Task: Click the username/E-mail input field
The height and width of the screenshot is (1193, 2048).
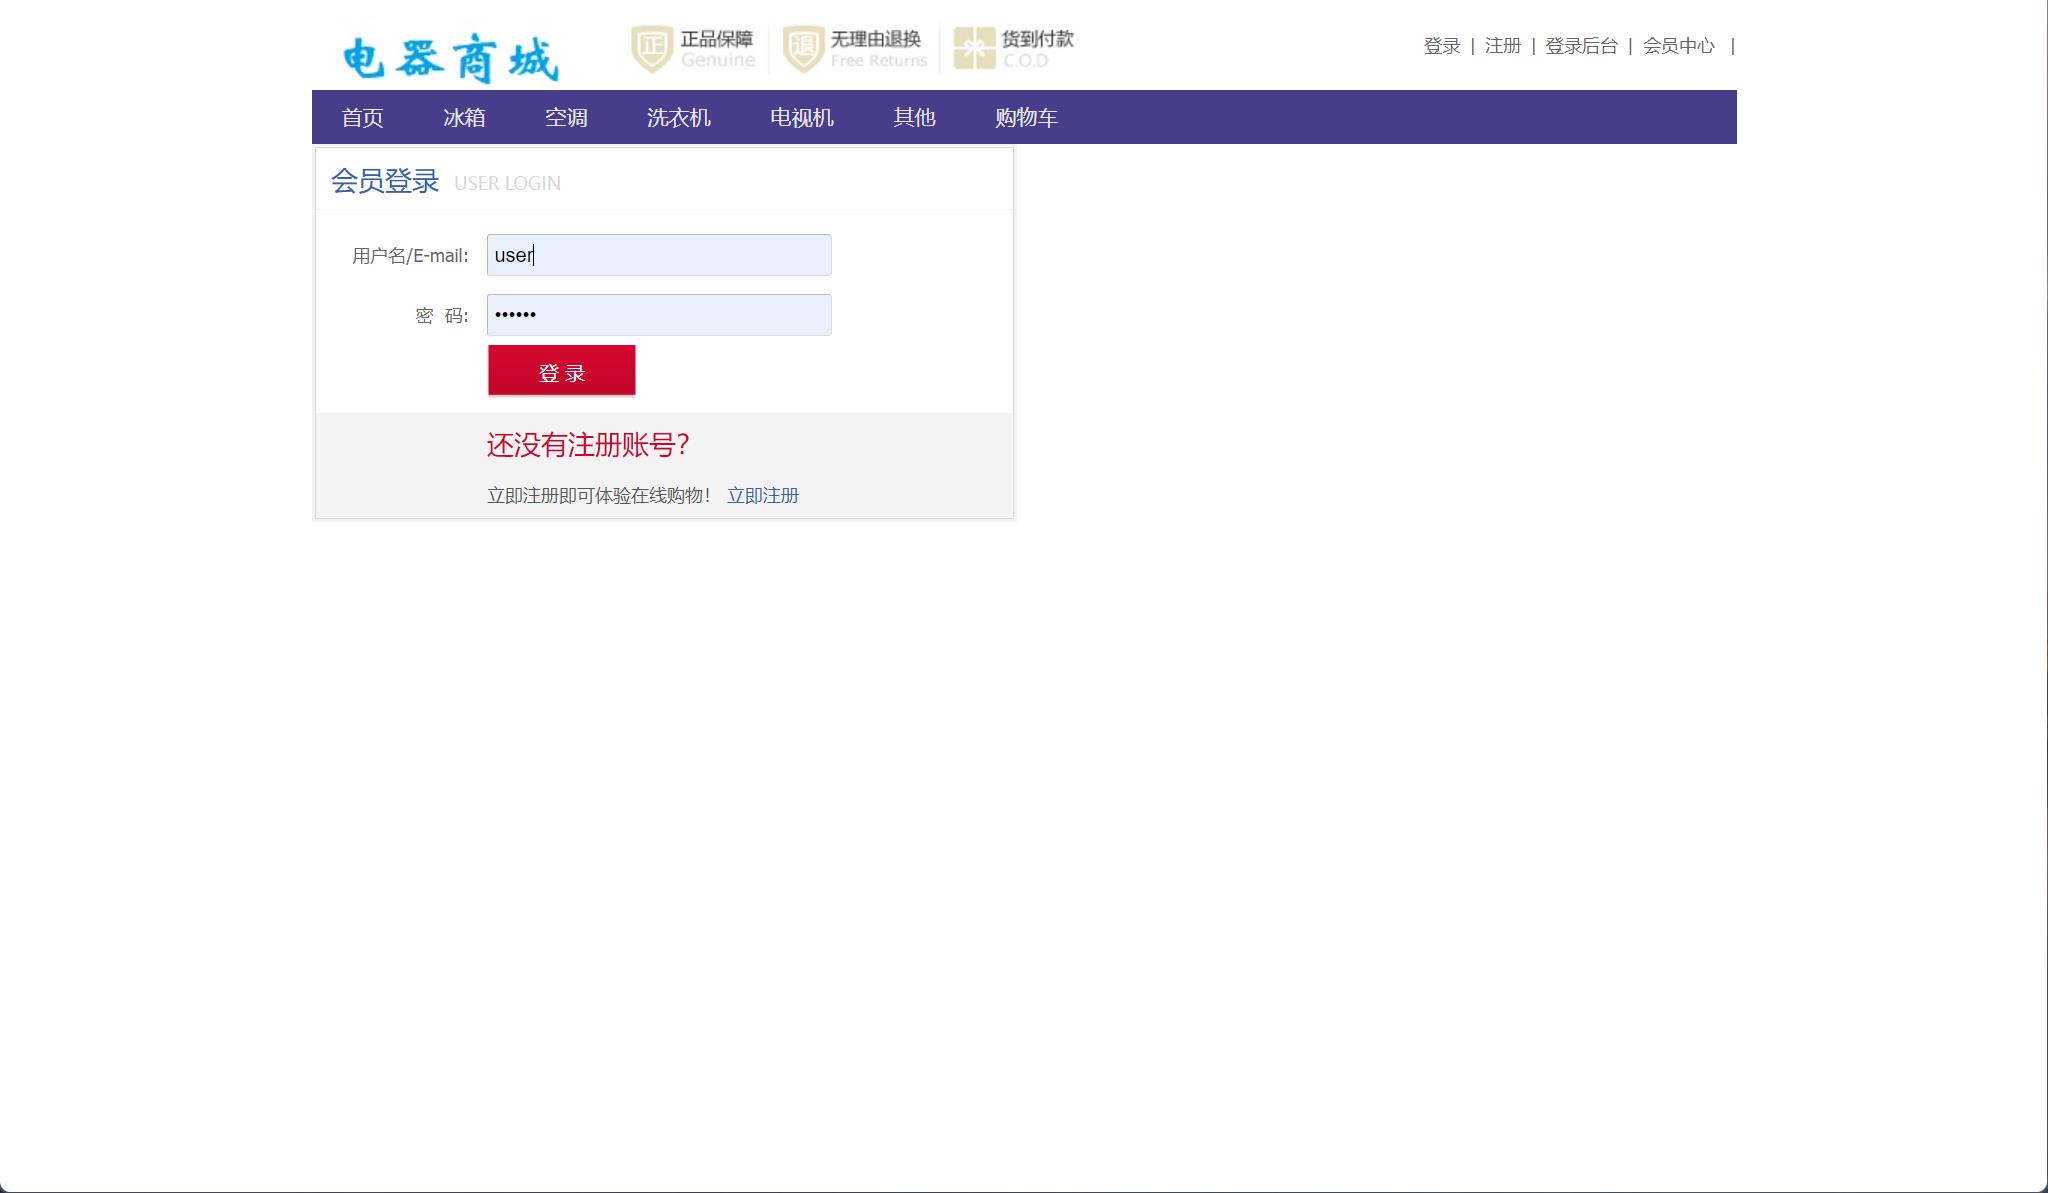Action: pos(658,255)
